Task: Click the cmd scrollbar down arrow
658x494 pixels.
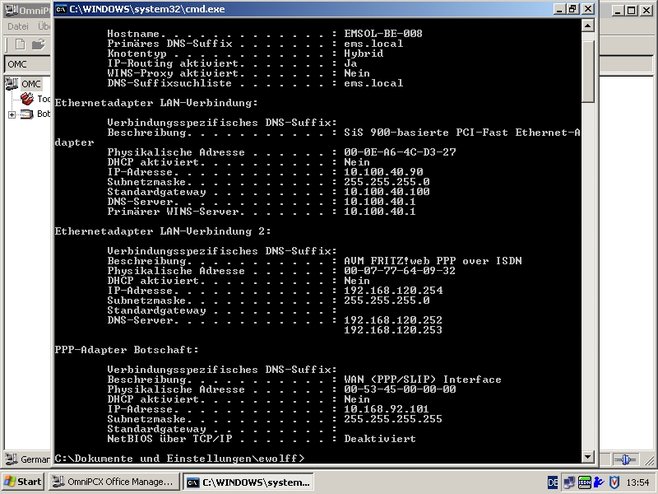Action: tap(588, 457)
